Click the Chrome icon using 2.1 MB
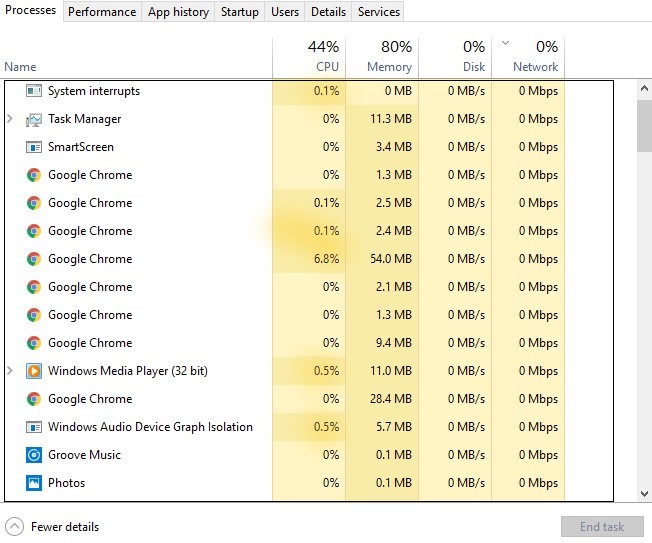The image size is (652, 543). point(34,287)
